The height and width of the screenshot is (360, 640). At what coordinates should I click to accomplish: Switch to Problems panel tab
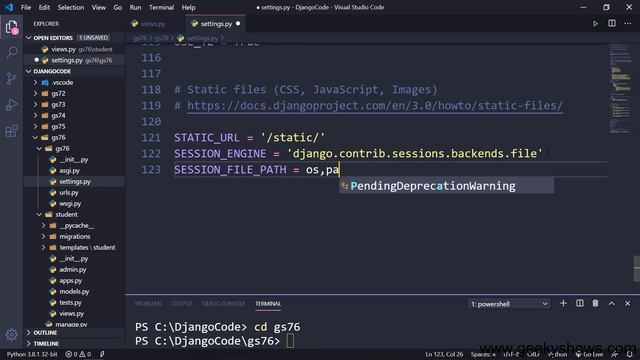pos(148,304)
